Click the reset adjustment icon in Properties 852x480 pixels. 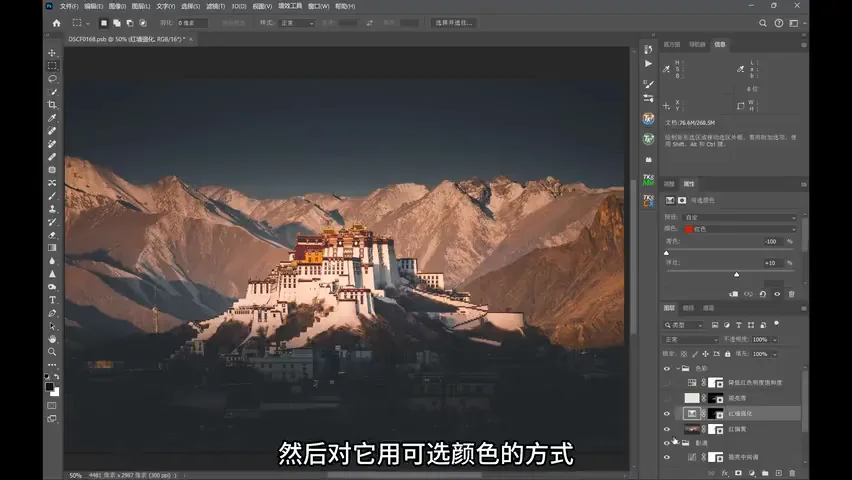coord(763,294)
